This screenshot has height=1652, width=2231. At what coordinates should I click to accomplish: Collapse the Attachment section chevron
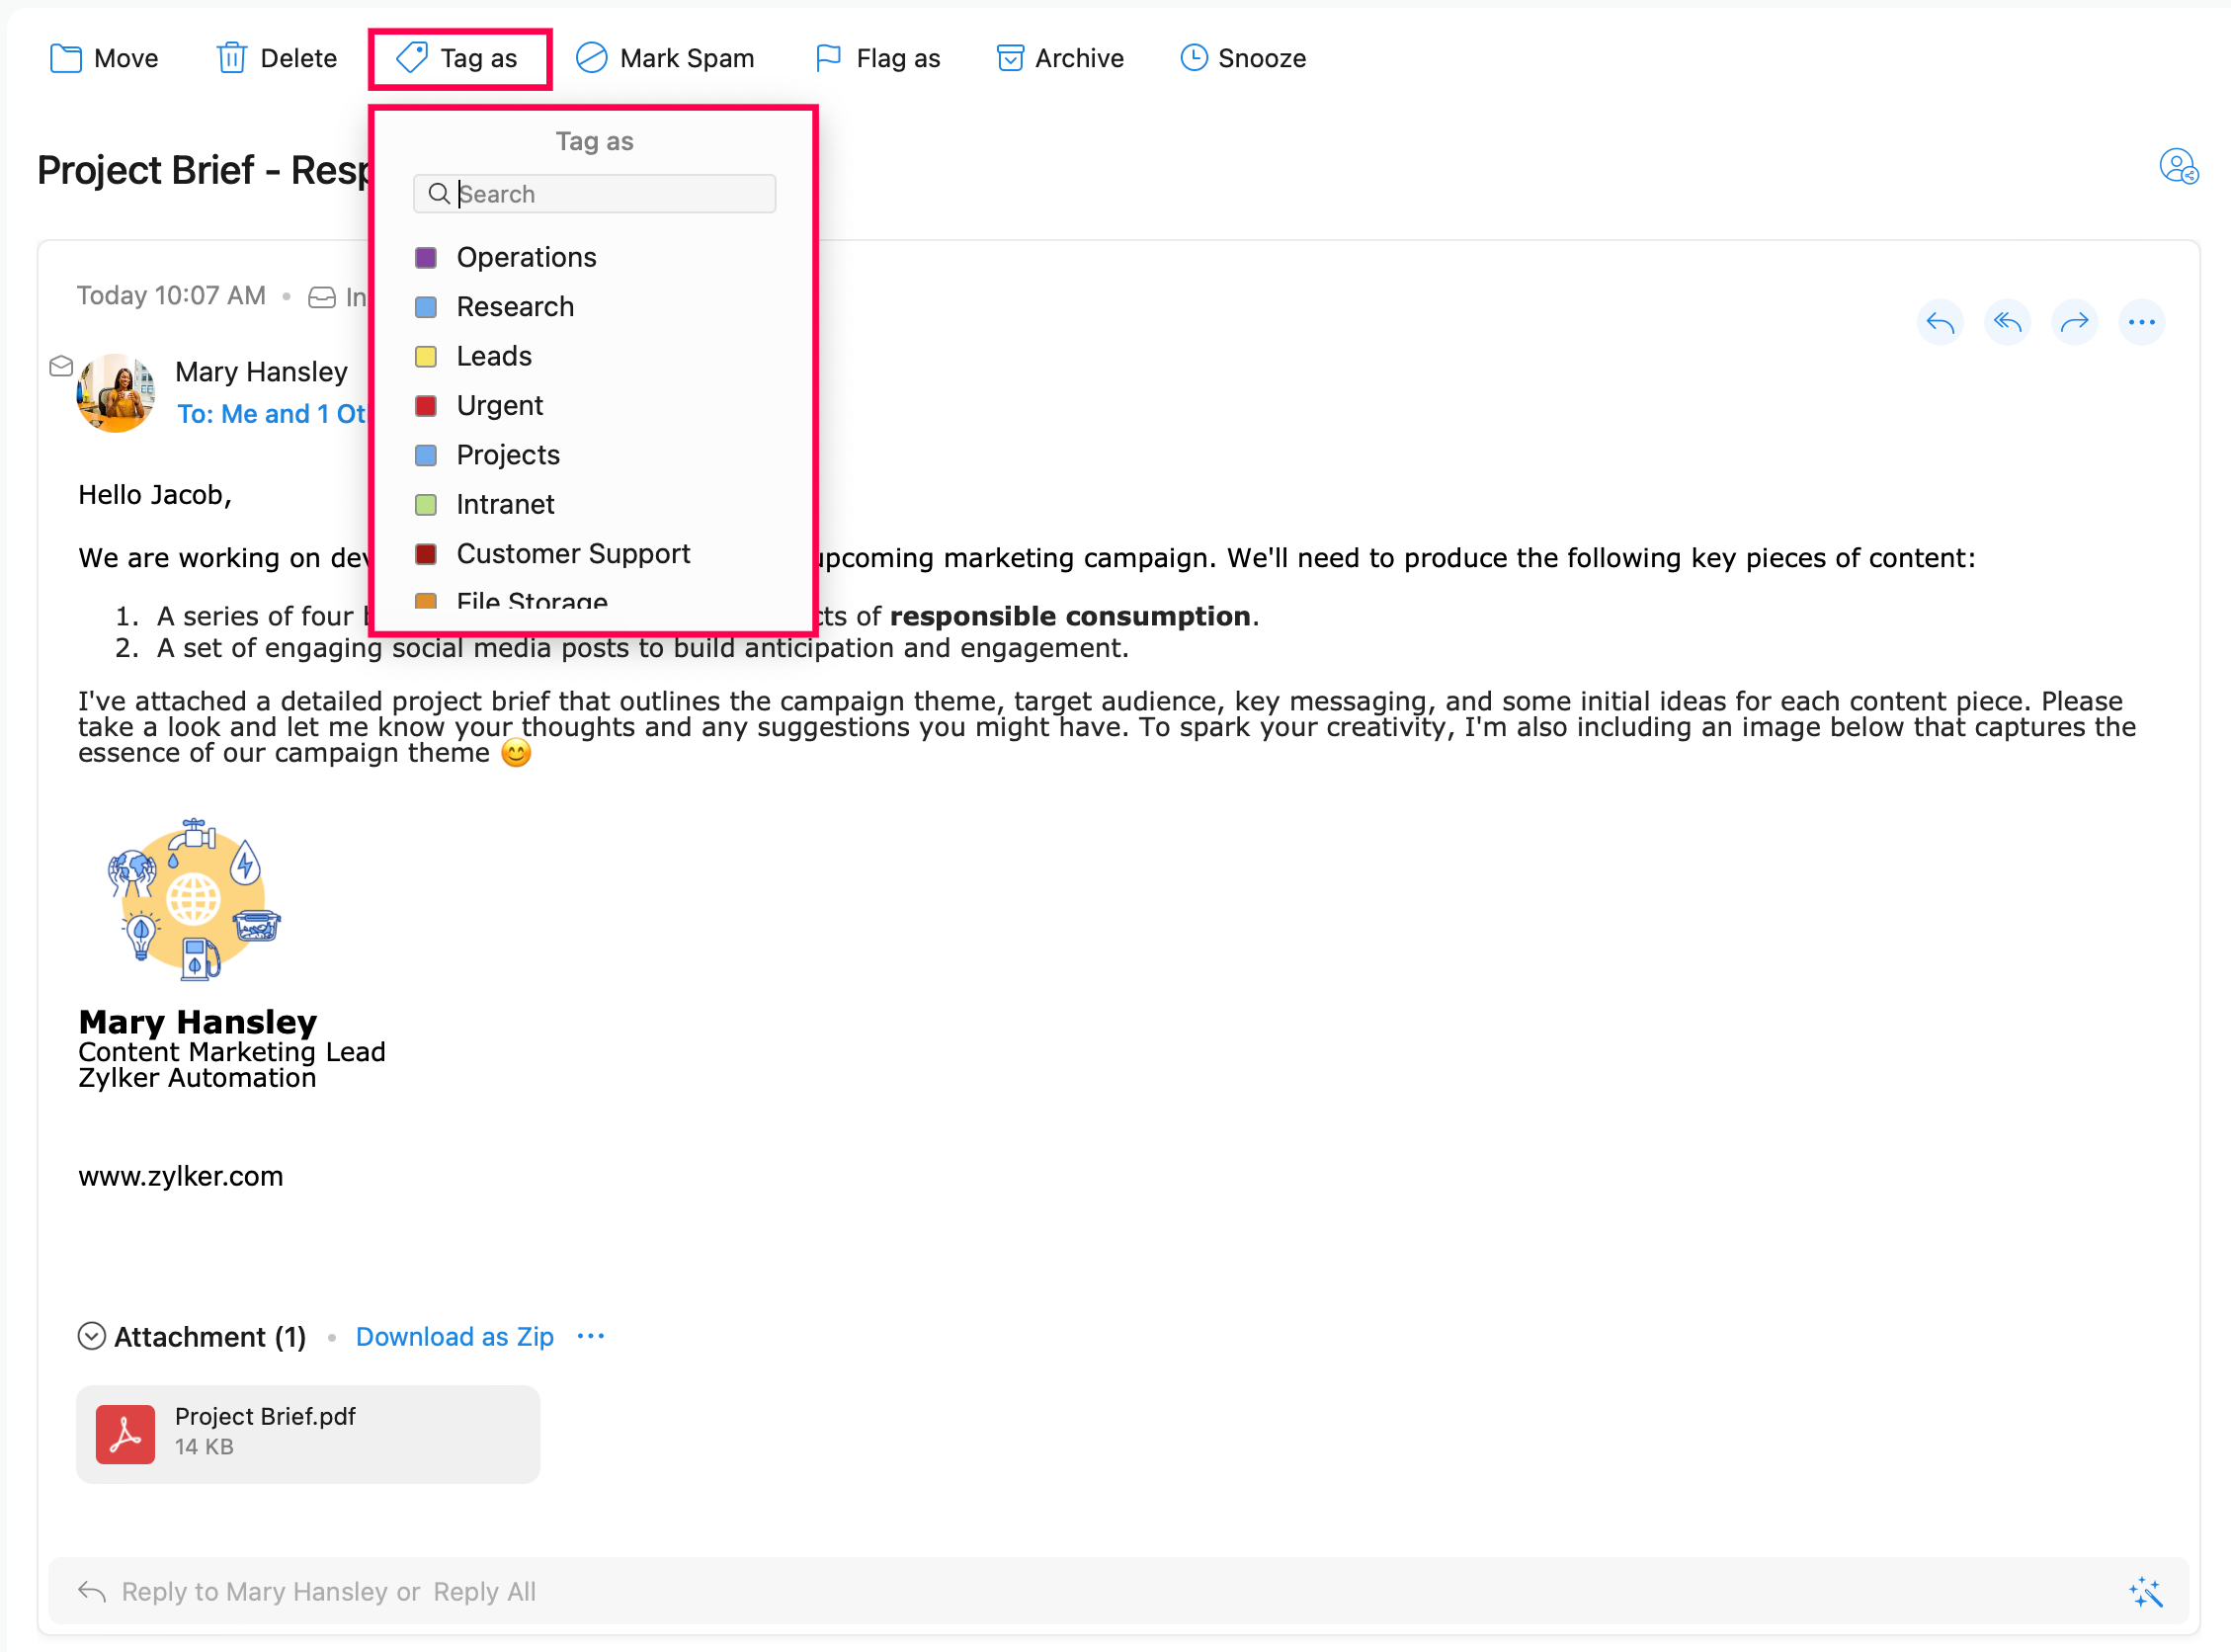click(91, 1336)
